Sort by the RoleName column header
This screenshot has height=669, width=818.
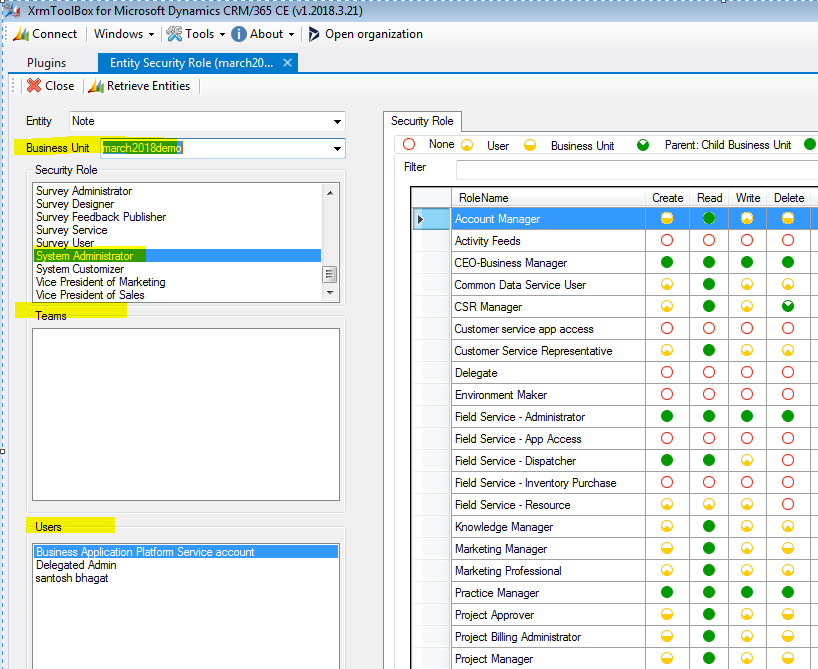click(x=548, y=198)
